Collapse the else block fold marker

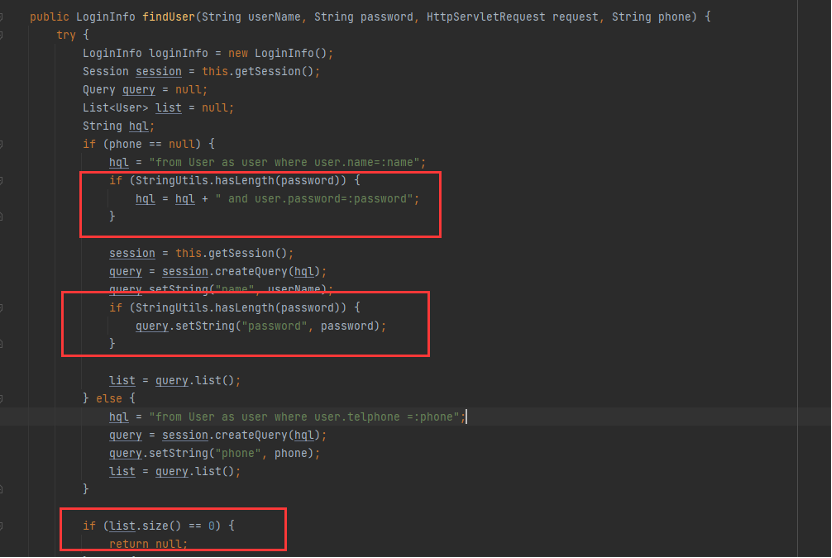3,398
